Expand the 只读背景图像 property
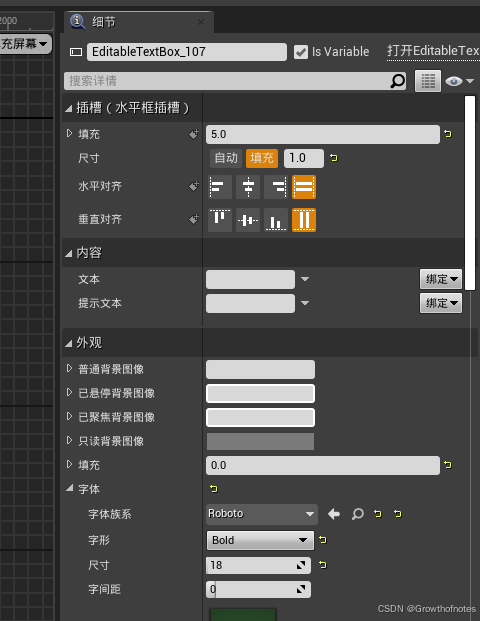Image resolution: width=480 pixels, height=621 pixels. tap(69, 440)
